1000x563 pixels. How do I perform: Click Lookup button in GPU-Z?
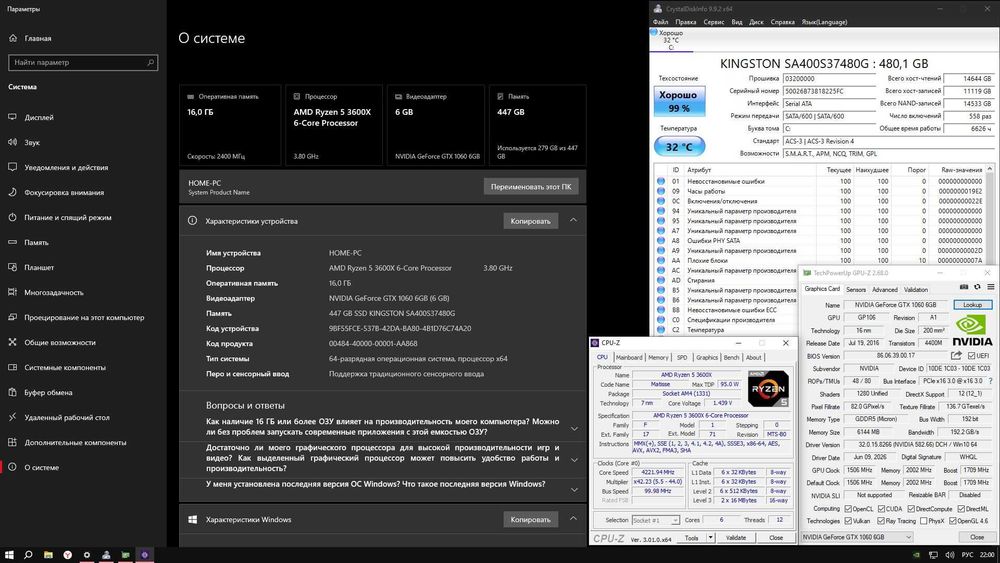click(973, 305)
